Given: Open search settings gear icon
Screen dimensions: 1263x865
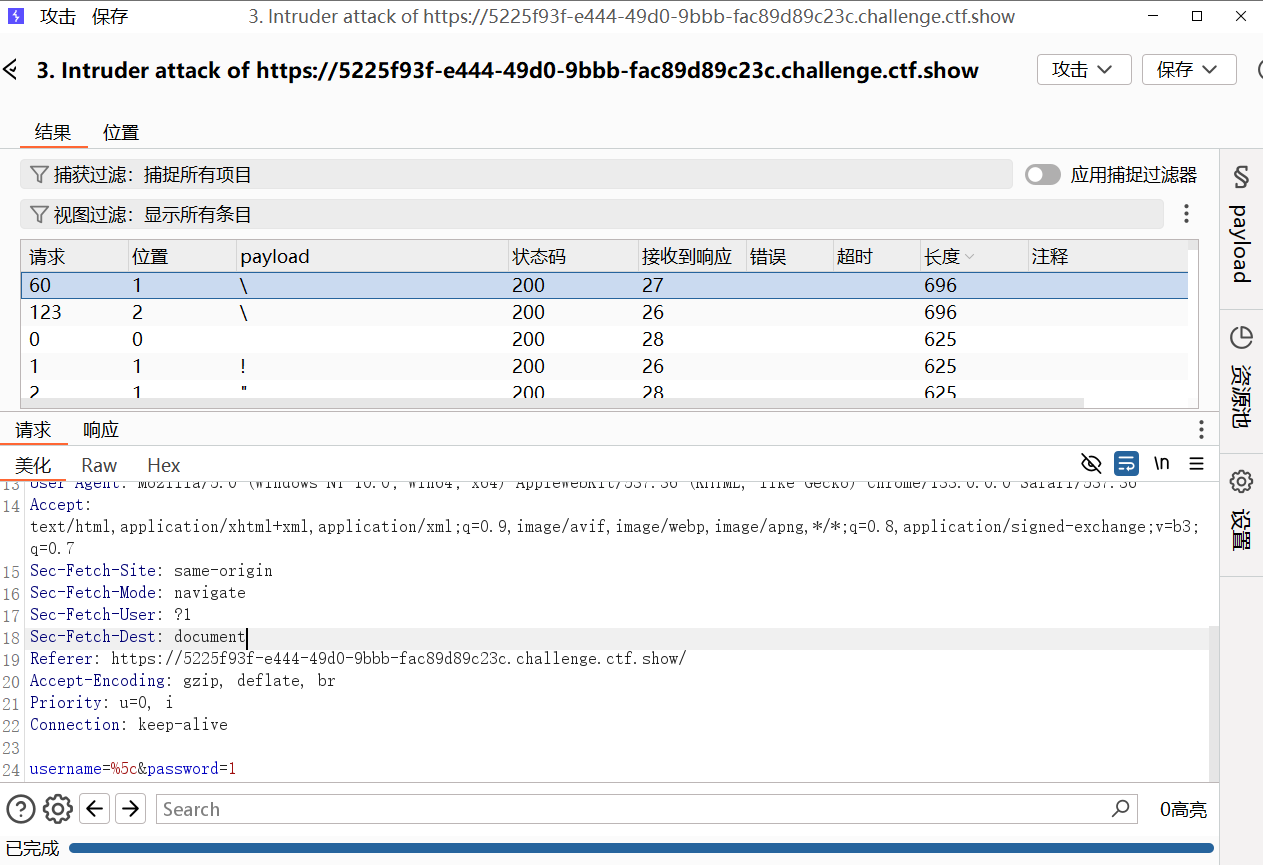Looking at the screenshot, I should [58, 809].
